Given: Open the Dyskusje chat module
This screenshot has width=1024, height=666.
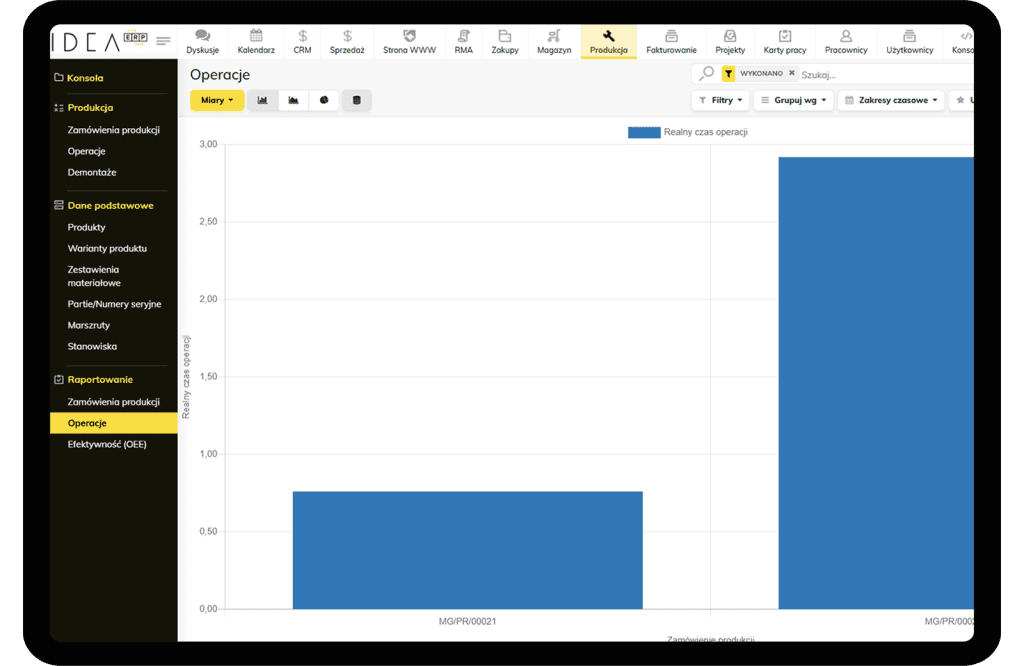Looking at the screenshot, I should [202, 41].
